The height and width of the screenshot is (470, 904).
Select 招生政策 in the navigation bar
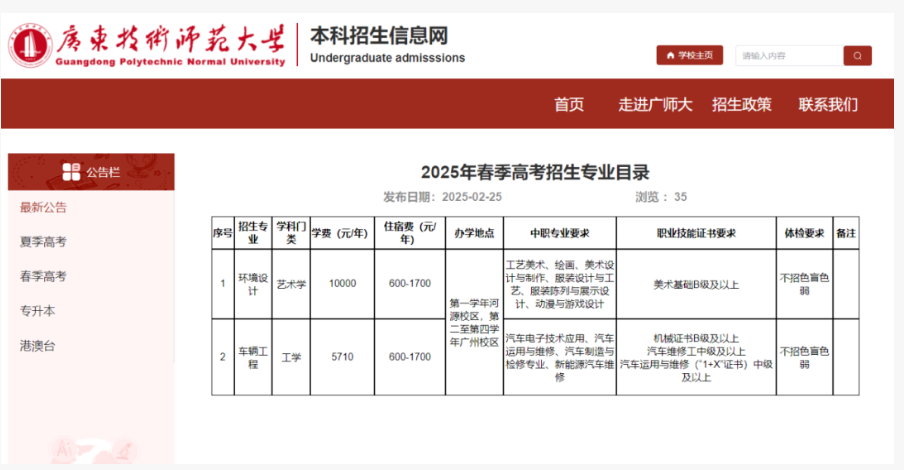[x=741, y=104]
